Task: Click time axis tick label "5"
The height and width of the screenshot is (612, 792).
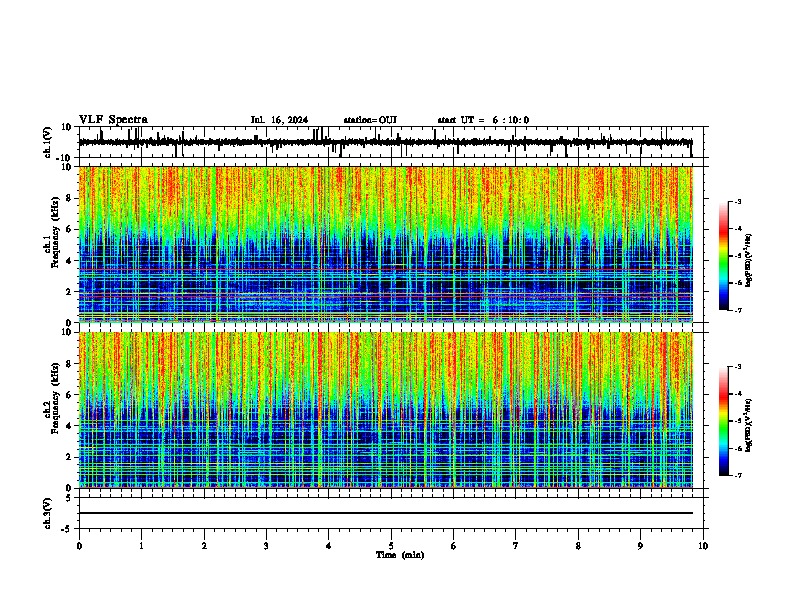Action: pyautogui.click(x=391, y=546)
